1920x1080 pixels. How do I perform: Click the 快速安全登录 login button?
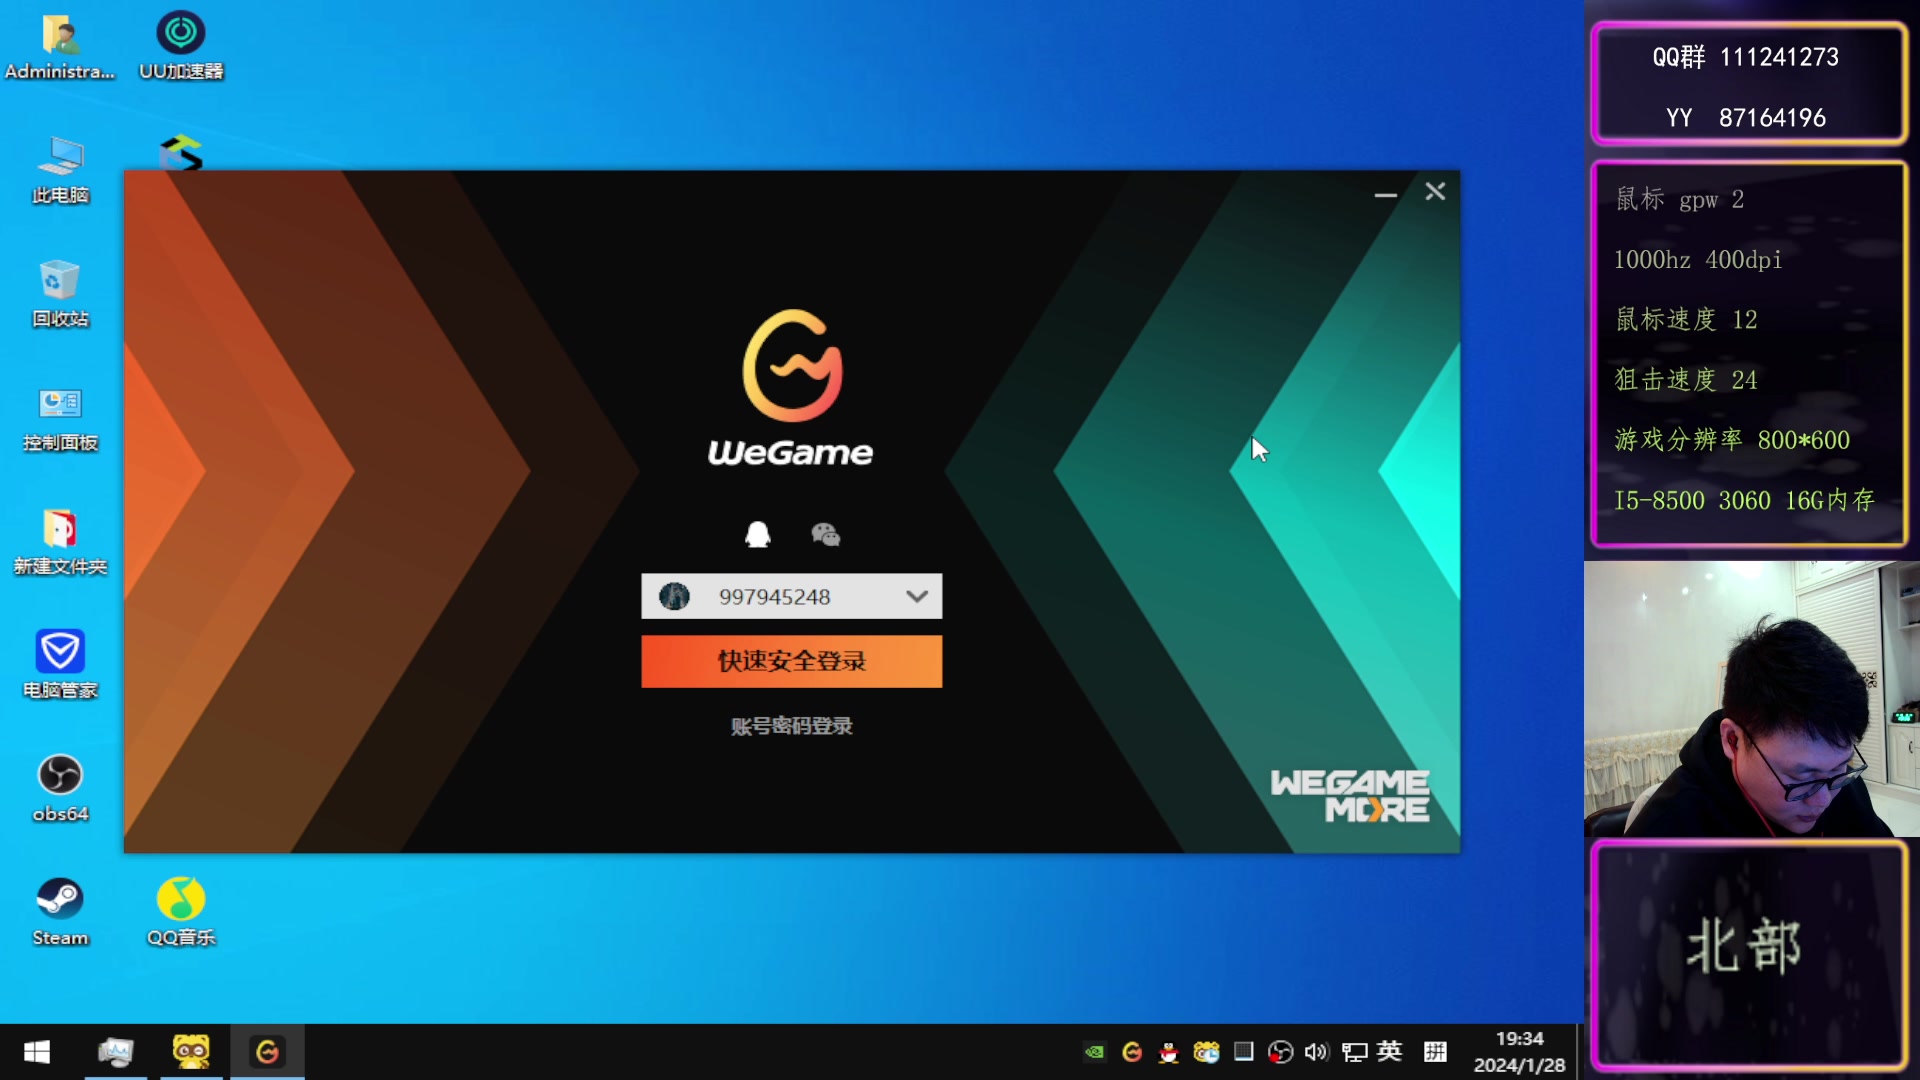pos(791,661)
